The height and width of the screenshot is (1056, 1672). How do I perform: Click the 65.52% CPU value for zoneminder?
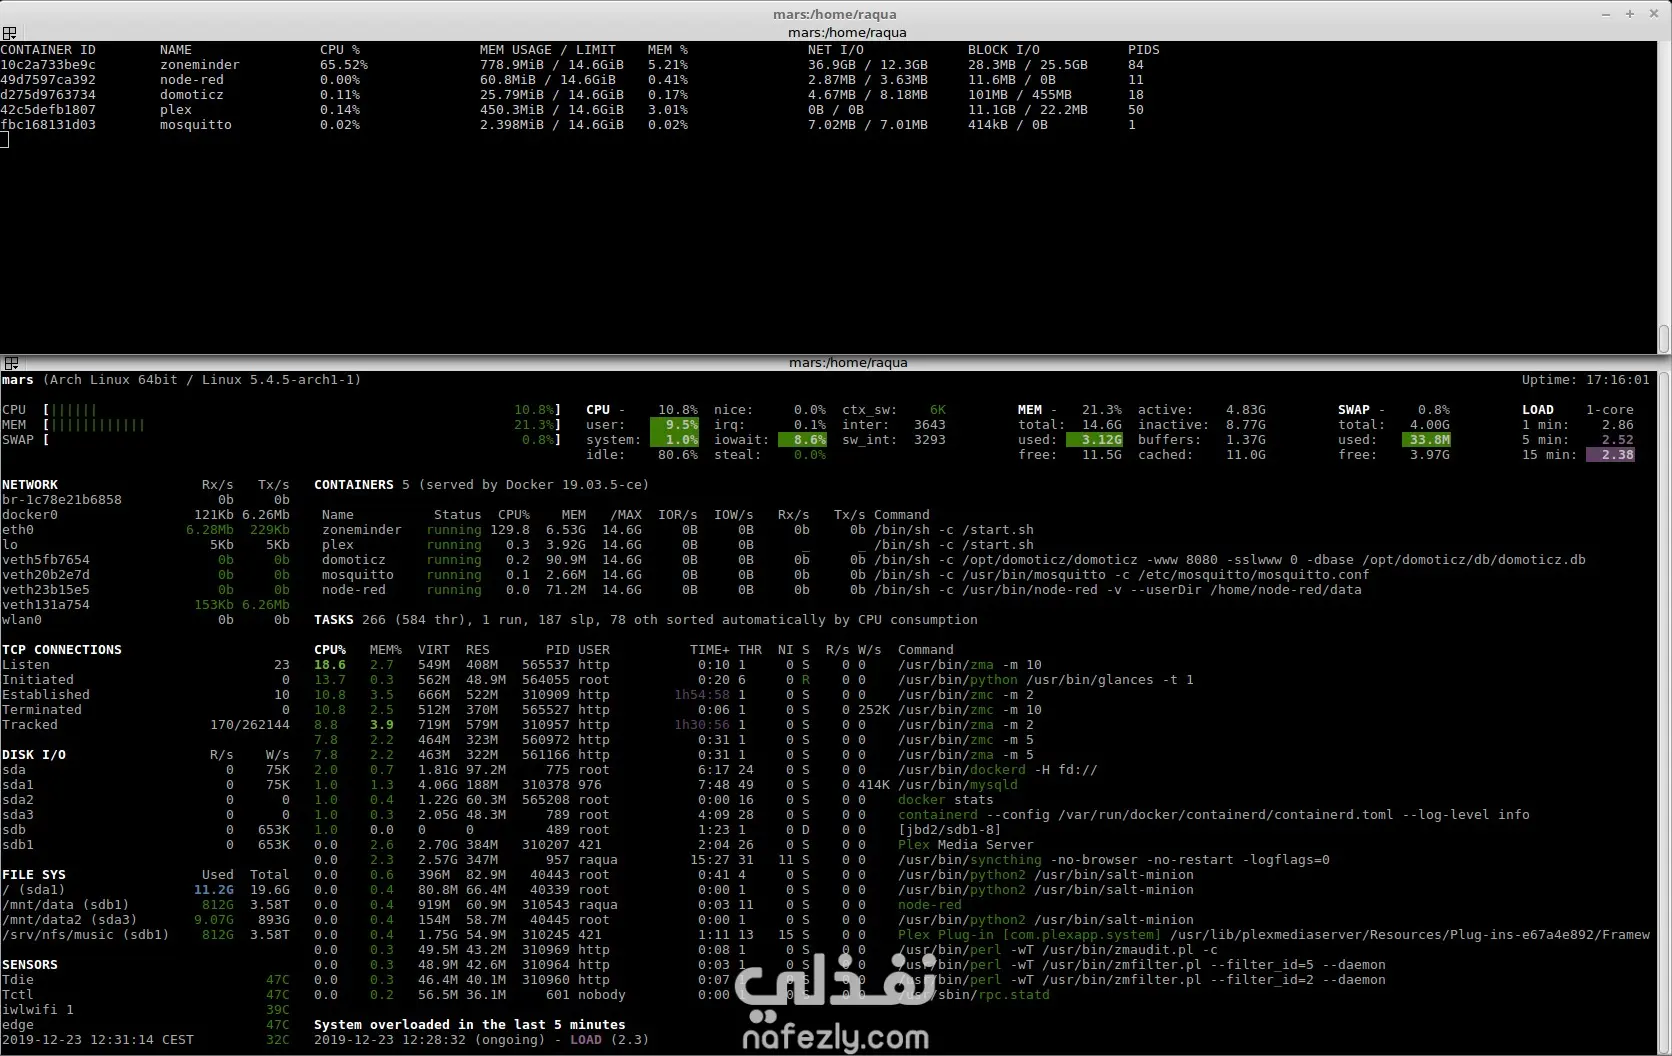coord(344,65)
